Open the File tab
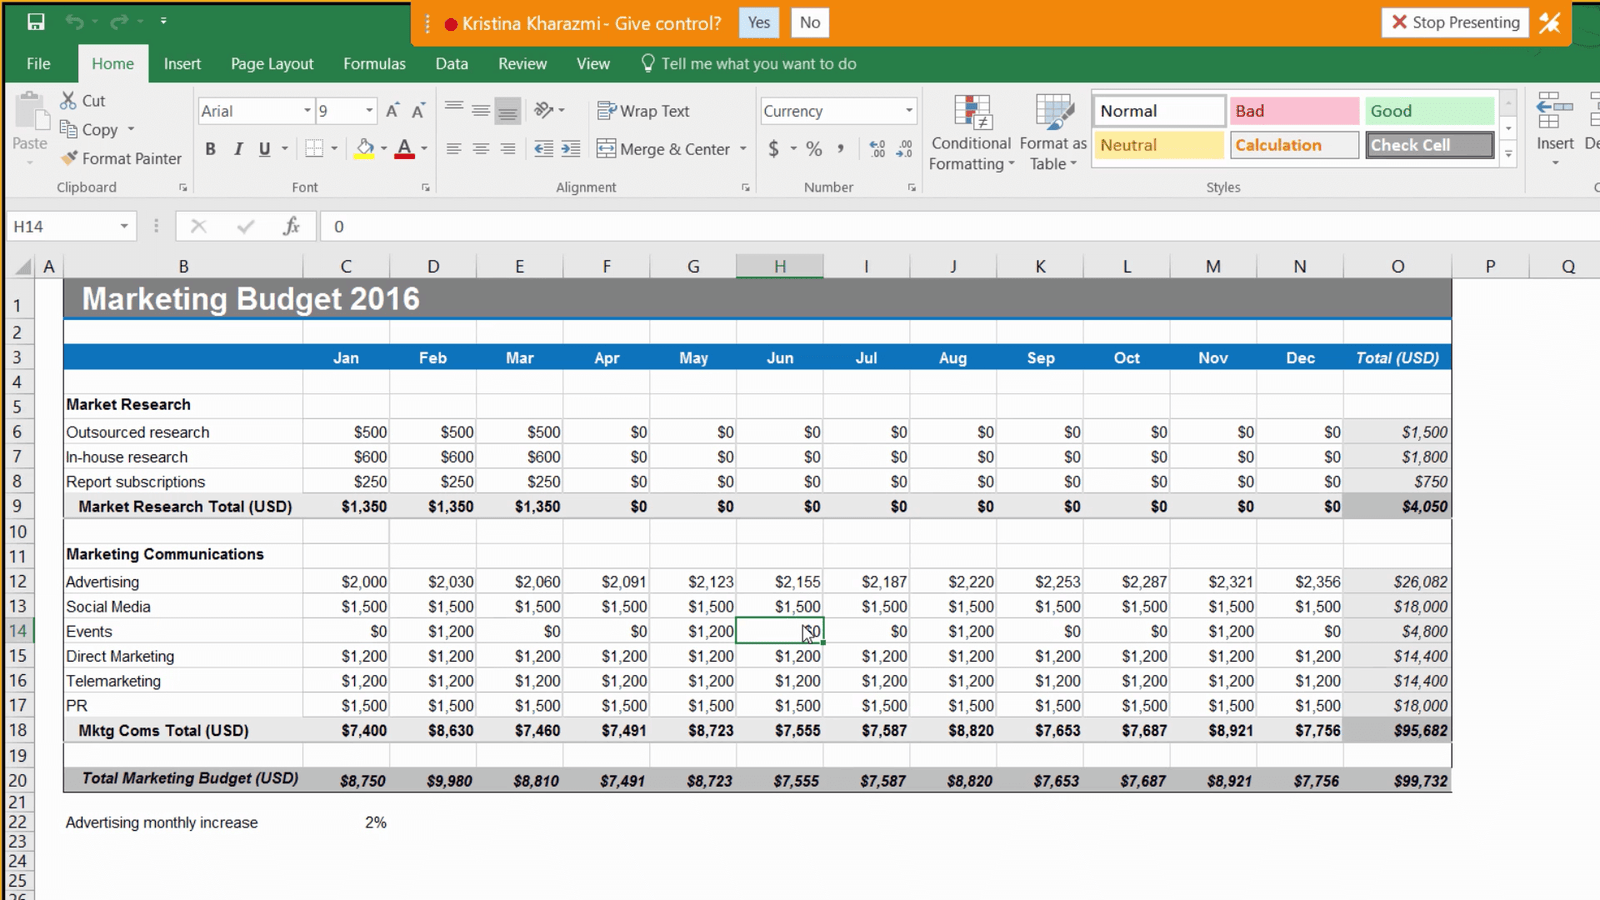1600x900 pixels. tap(39, 63)
